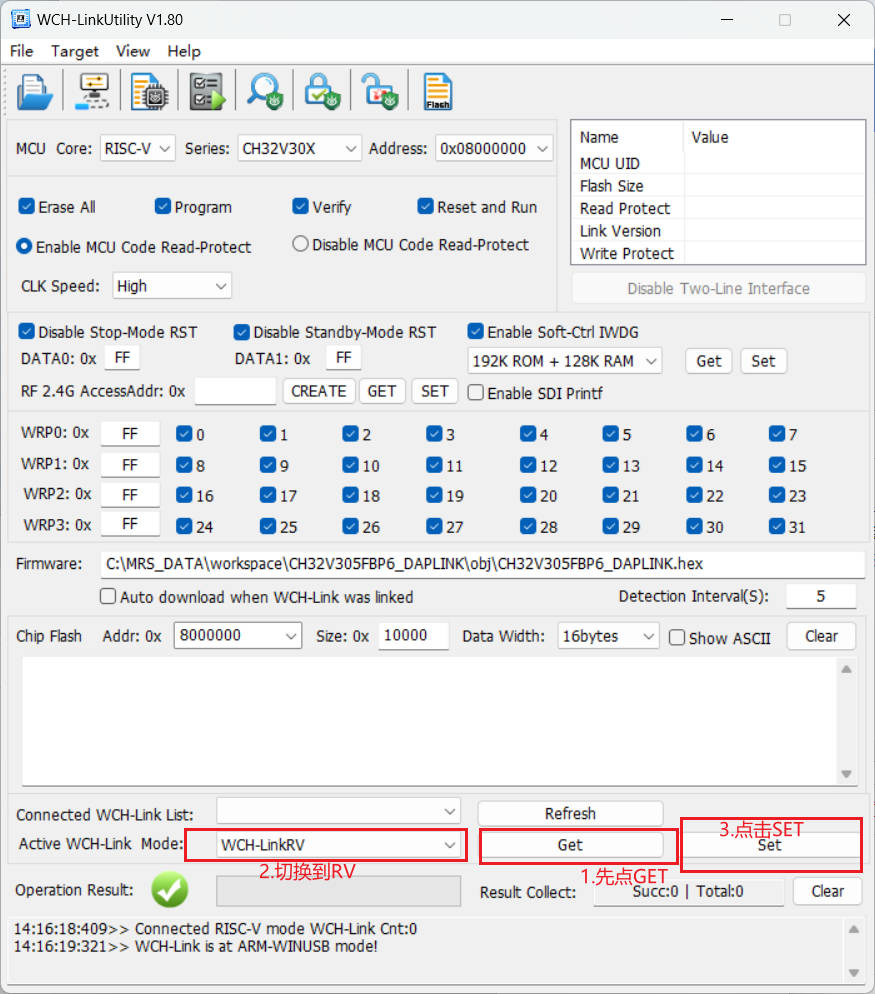Image resolution: width=875 pixels, height=994 pixels.
Task: Click the DATA0 hex input field
Action: (122, 358)
